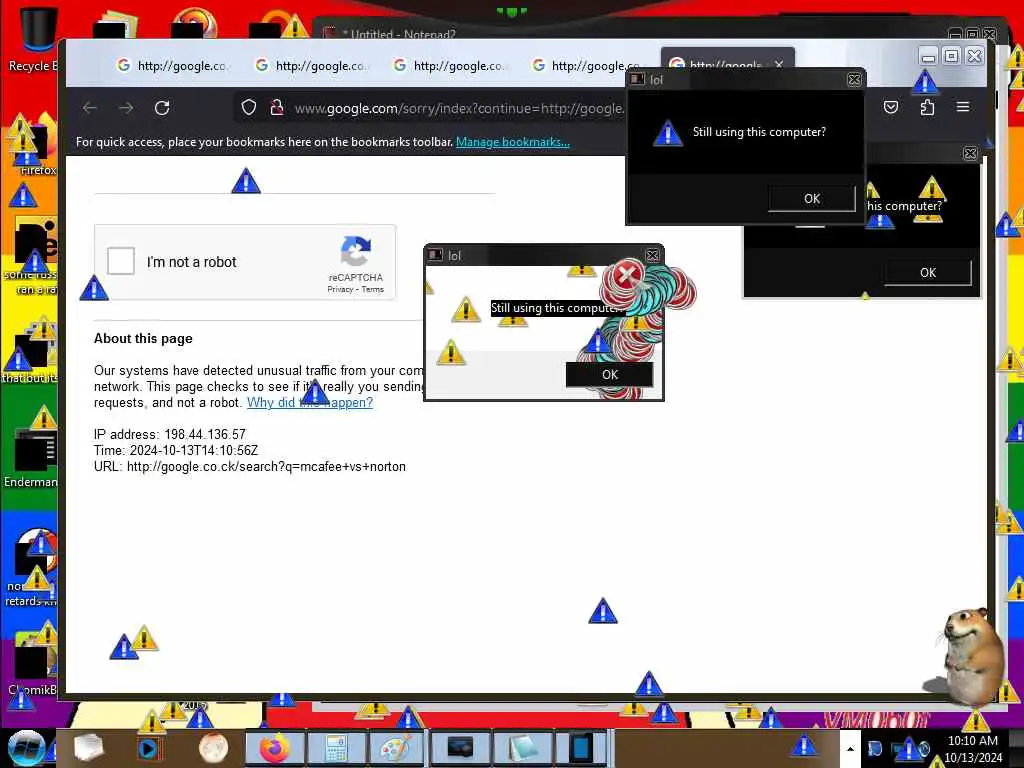Click the Windows Start orb
Image resolution: width=1024 pixels, height=768 pixels.
[x=26, y=748]
